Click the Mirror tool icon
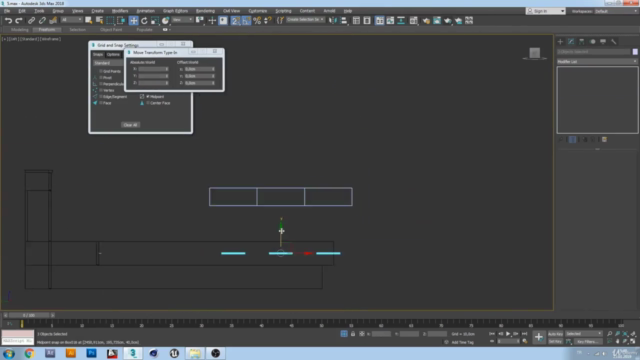Viewport: 640px width, 360px height. [x=333, y=20]
